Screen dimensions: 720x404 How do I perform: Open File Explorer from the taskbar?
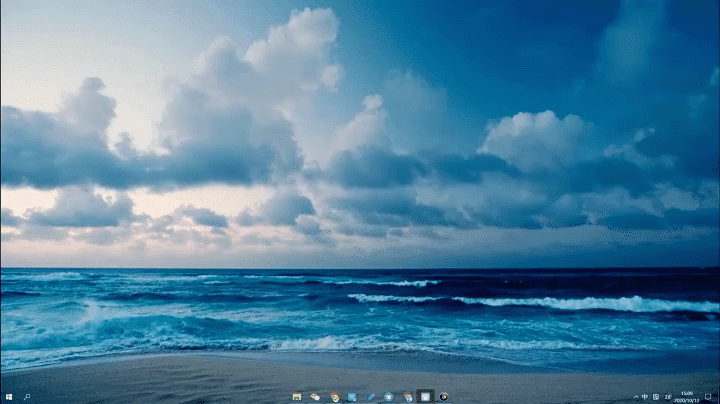point(297,397)
